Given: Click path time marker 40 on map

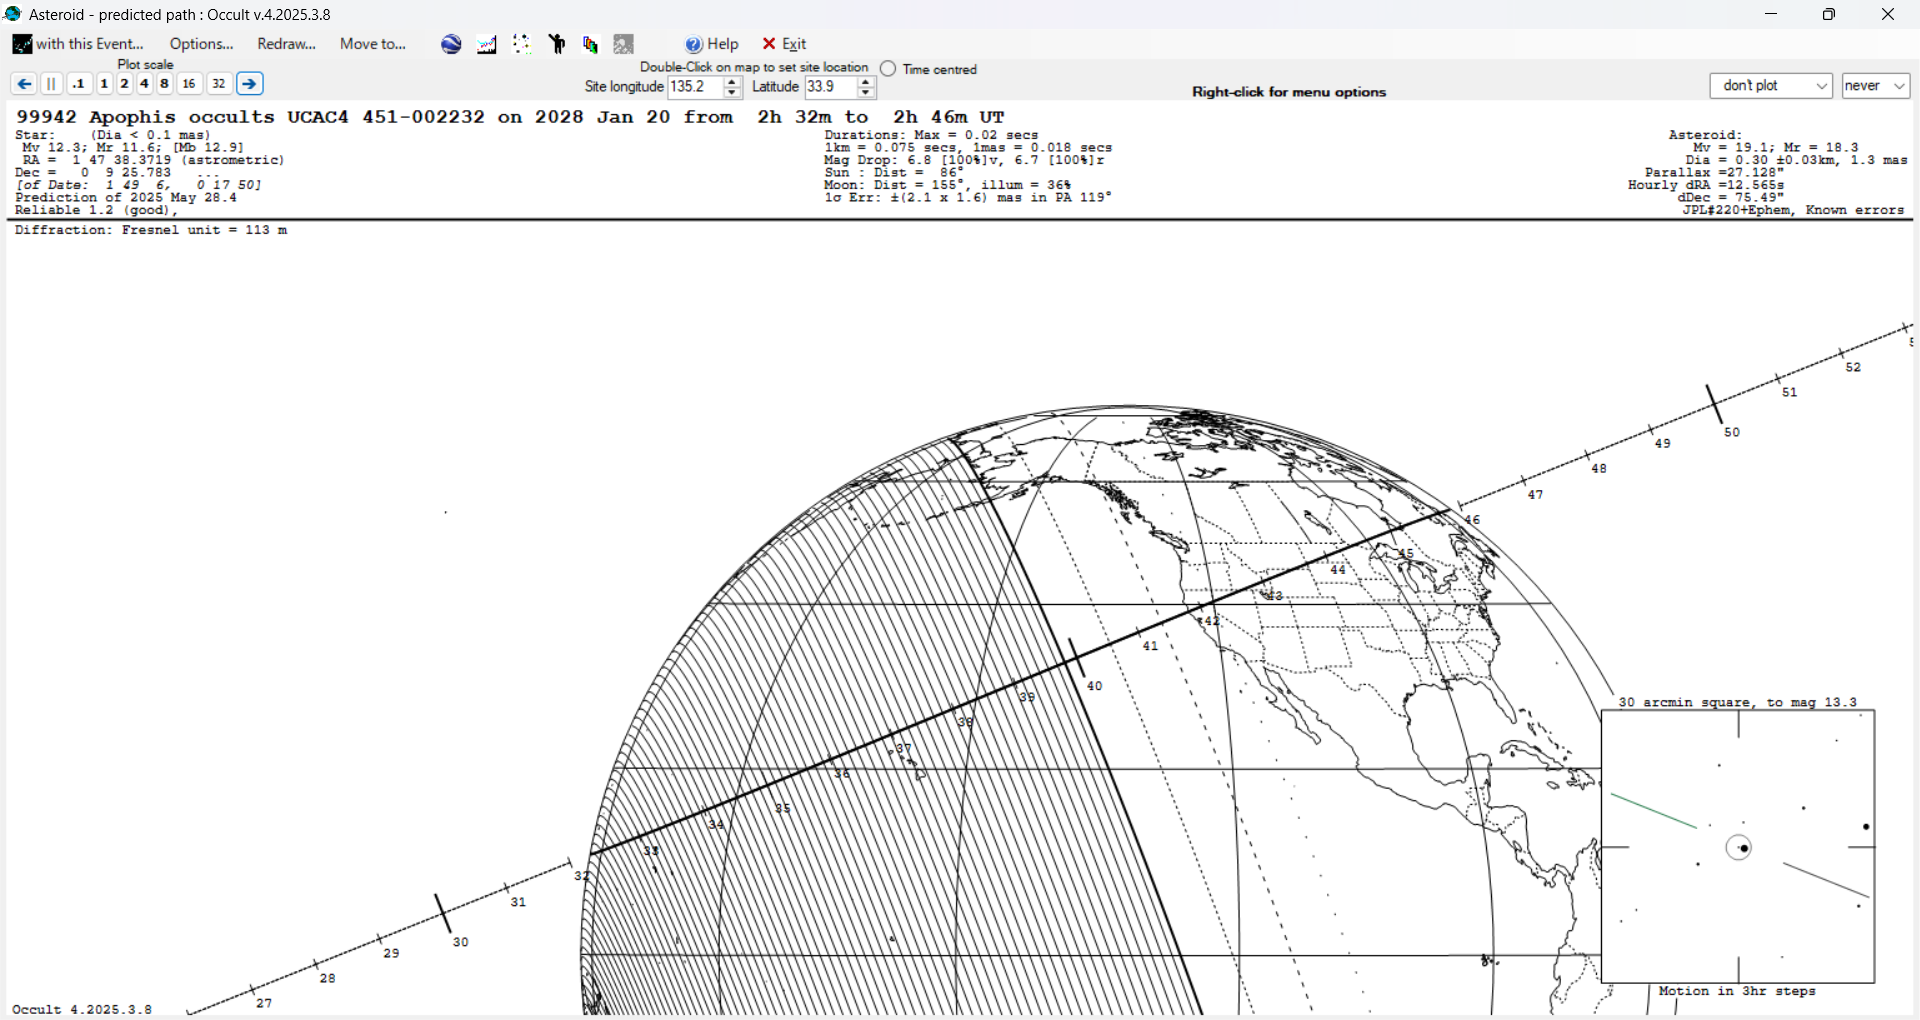Looking at the screenshot, I should (1094, 686).
